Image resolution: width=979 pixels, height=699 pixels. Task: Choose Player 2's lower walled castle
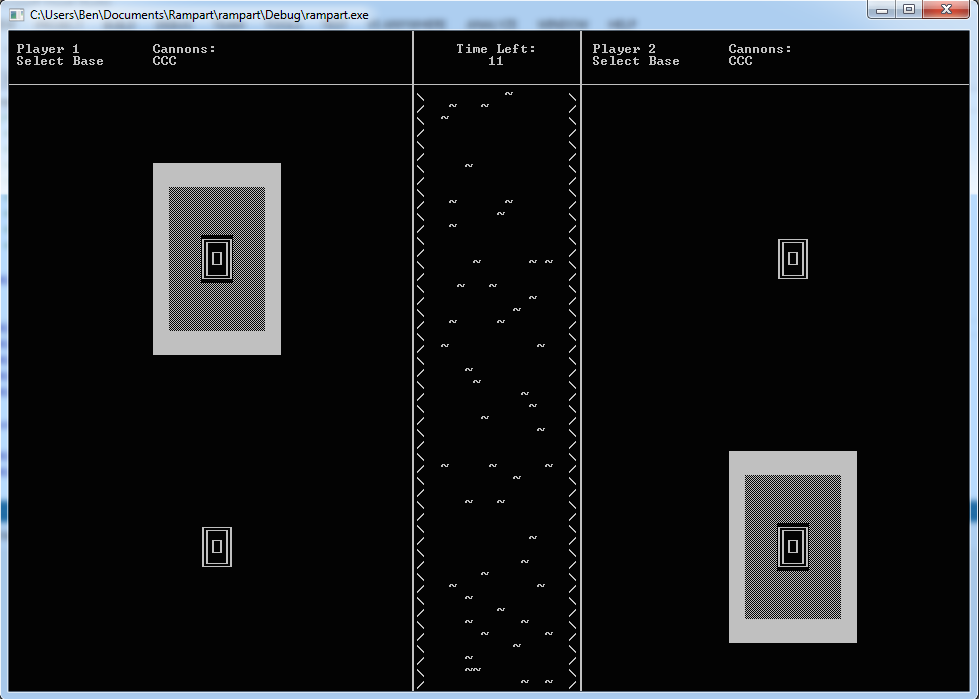click(793, 547)
